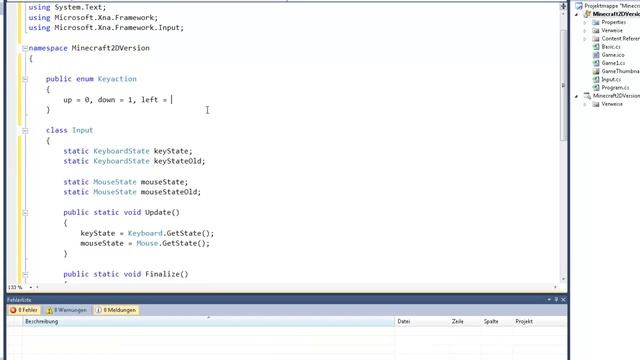Sort by Projekt column header
The image size is (640, 360).
[x=539, y=322]
